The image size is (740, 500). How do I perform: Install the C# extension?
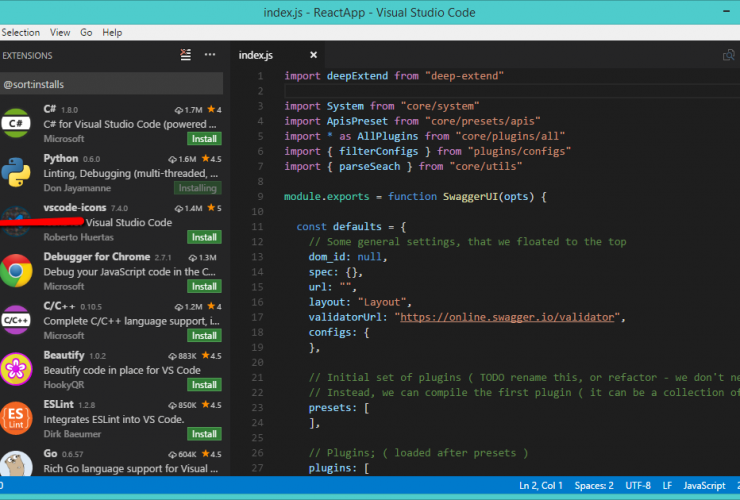(x=204, y=139)
